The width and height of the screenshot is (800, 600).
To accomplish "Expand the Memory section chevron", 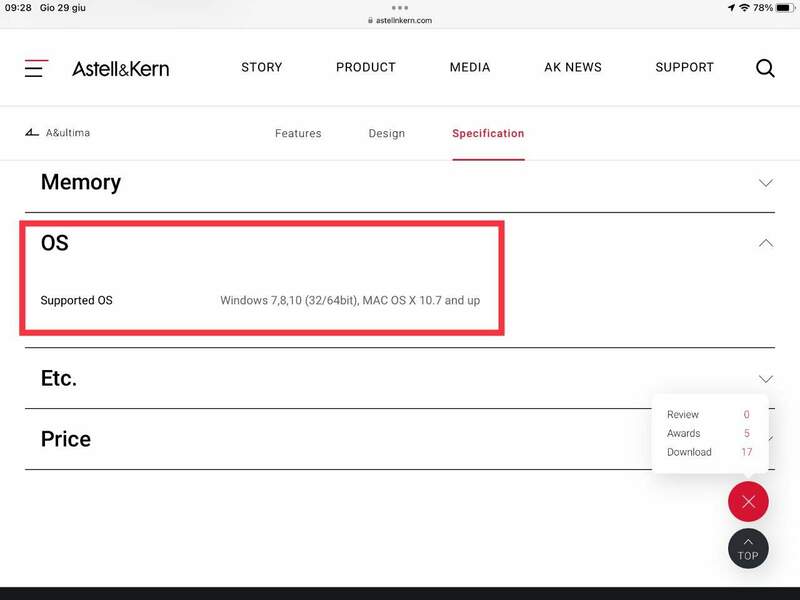I will click(x=765, y=183).
